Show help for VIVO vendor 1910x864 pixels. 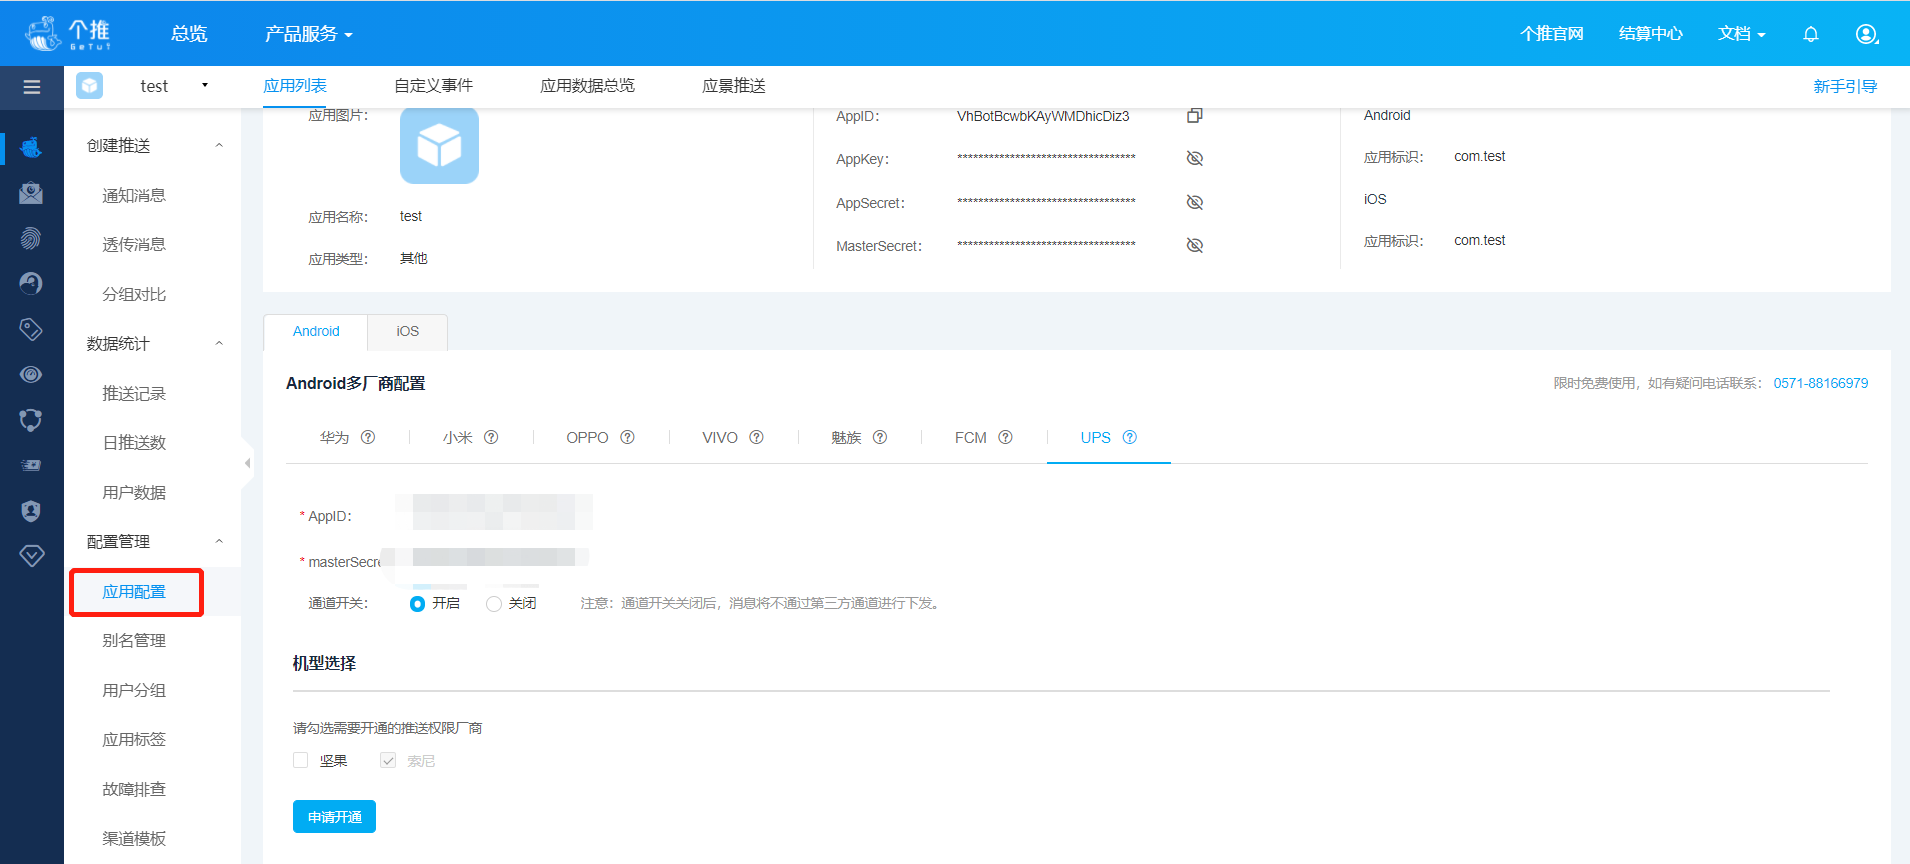point(756,437)
